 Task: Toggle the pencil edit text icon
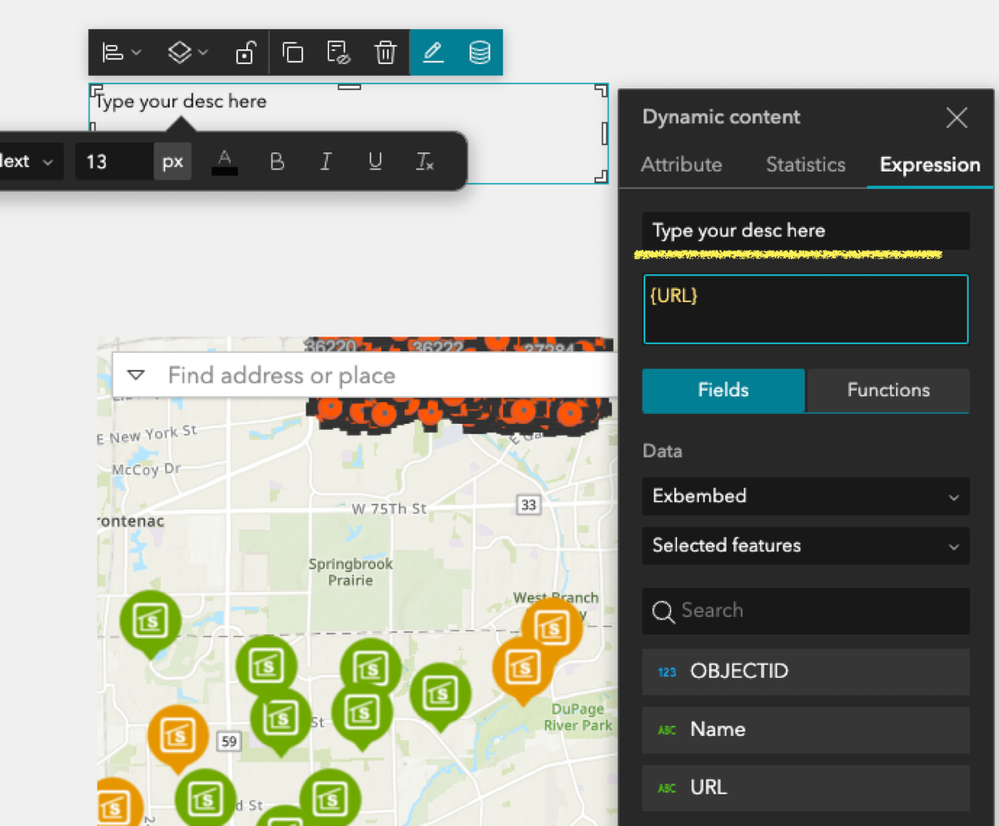pyautogui.click(x=433, y=52)
